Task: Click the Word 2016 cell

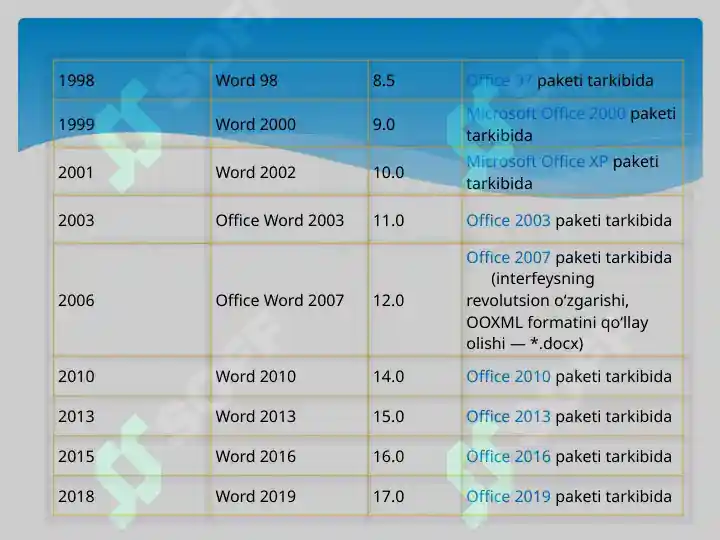Action: coord(289,456)
